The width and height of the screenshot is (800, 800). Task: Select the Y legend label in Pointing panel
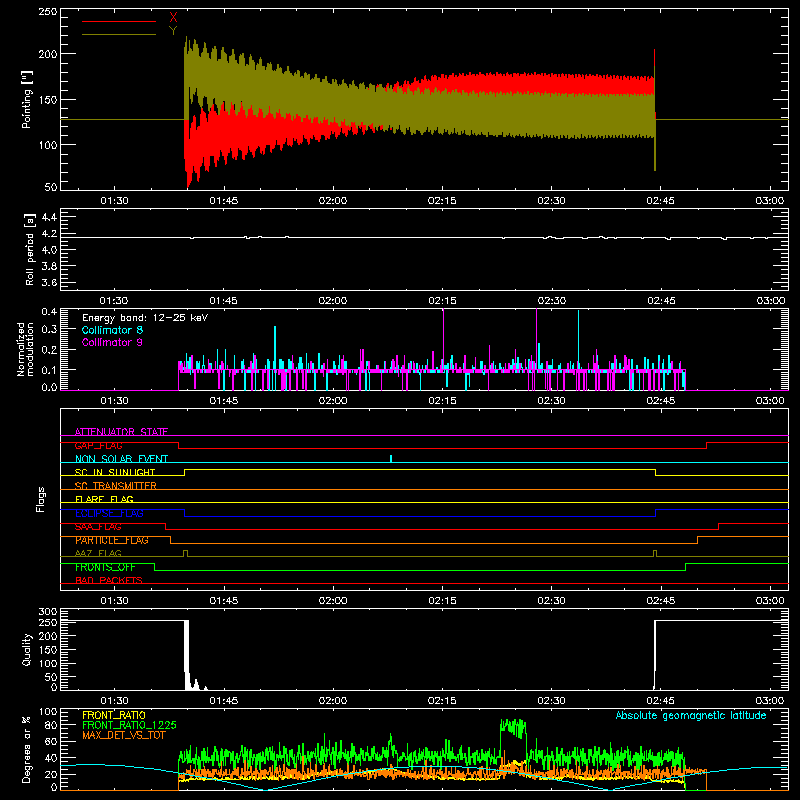(x=173, y=31)
